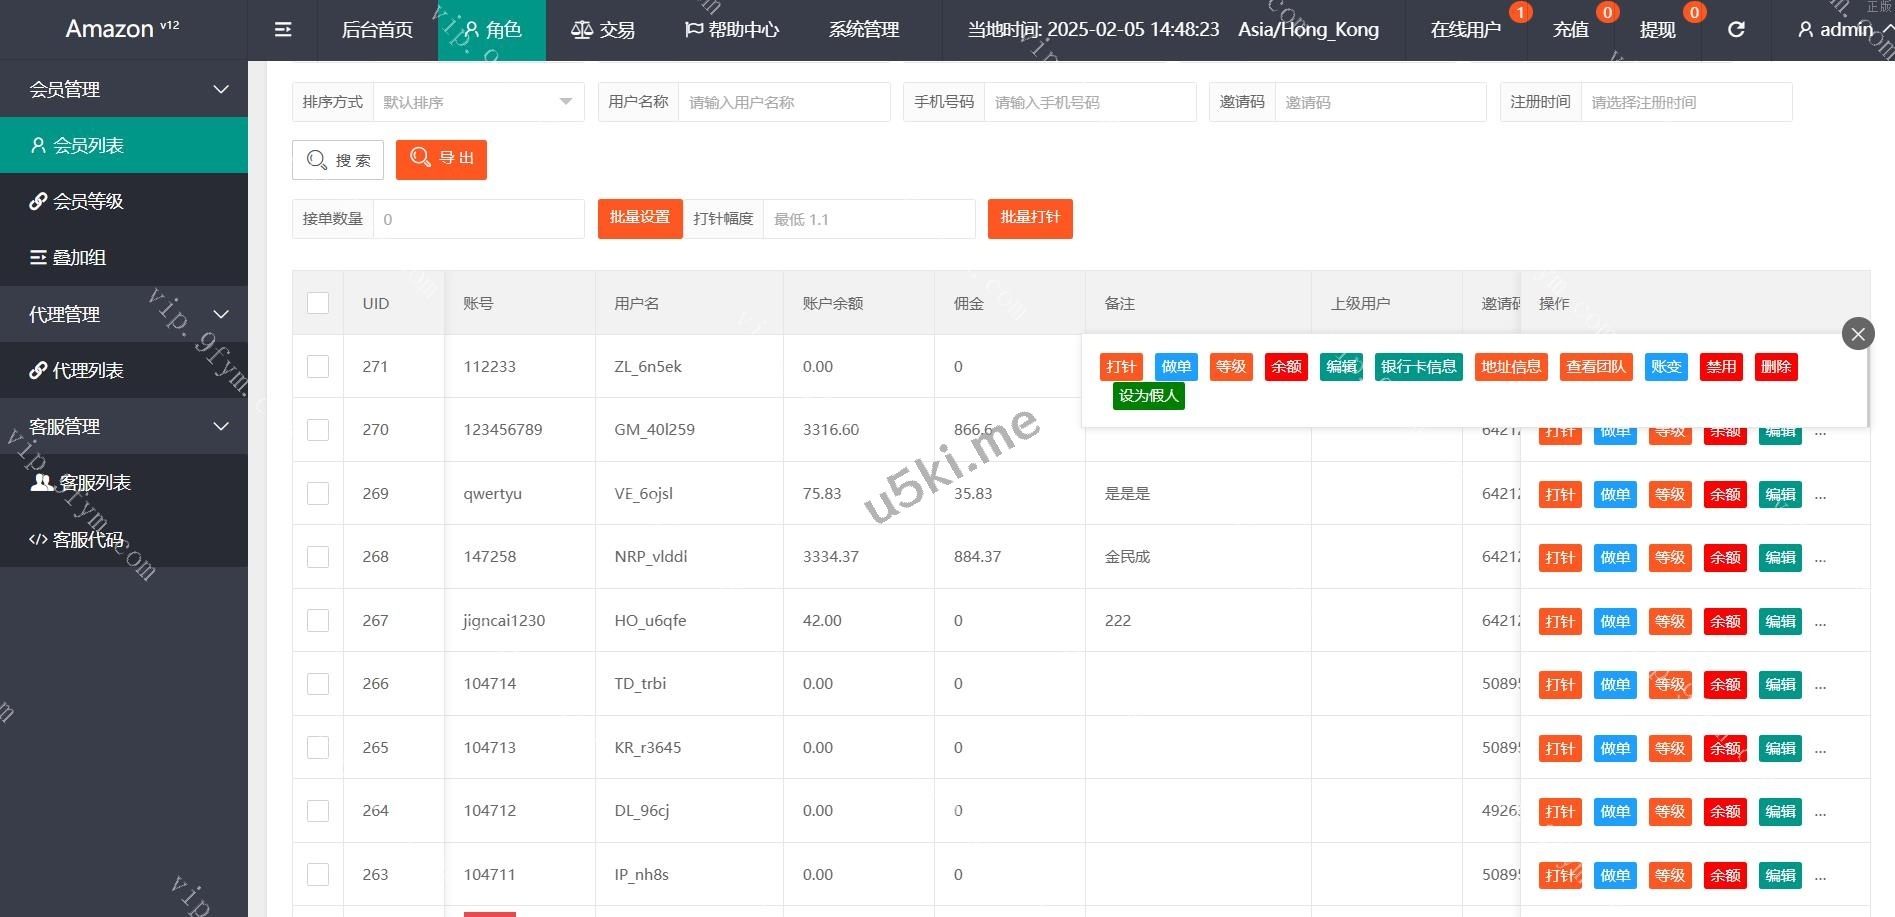Check the checkbox for UID 271
Image resolution: width=1895 pixels, height=917 pixels.
(x=318, y=367)
